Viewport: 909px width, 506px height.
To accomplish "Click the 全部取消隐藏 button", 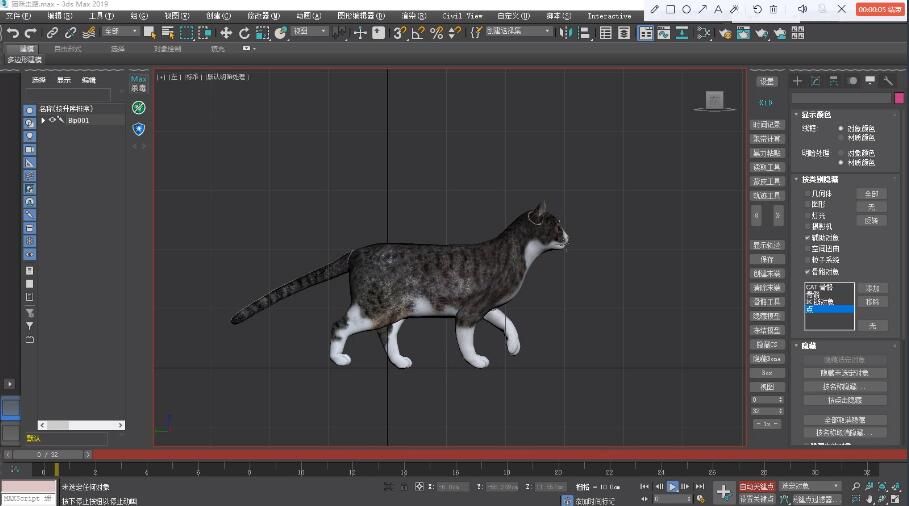I will pos(845,420).
